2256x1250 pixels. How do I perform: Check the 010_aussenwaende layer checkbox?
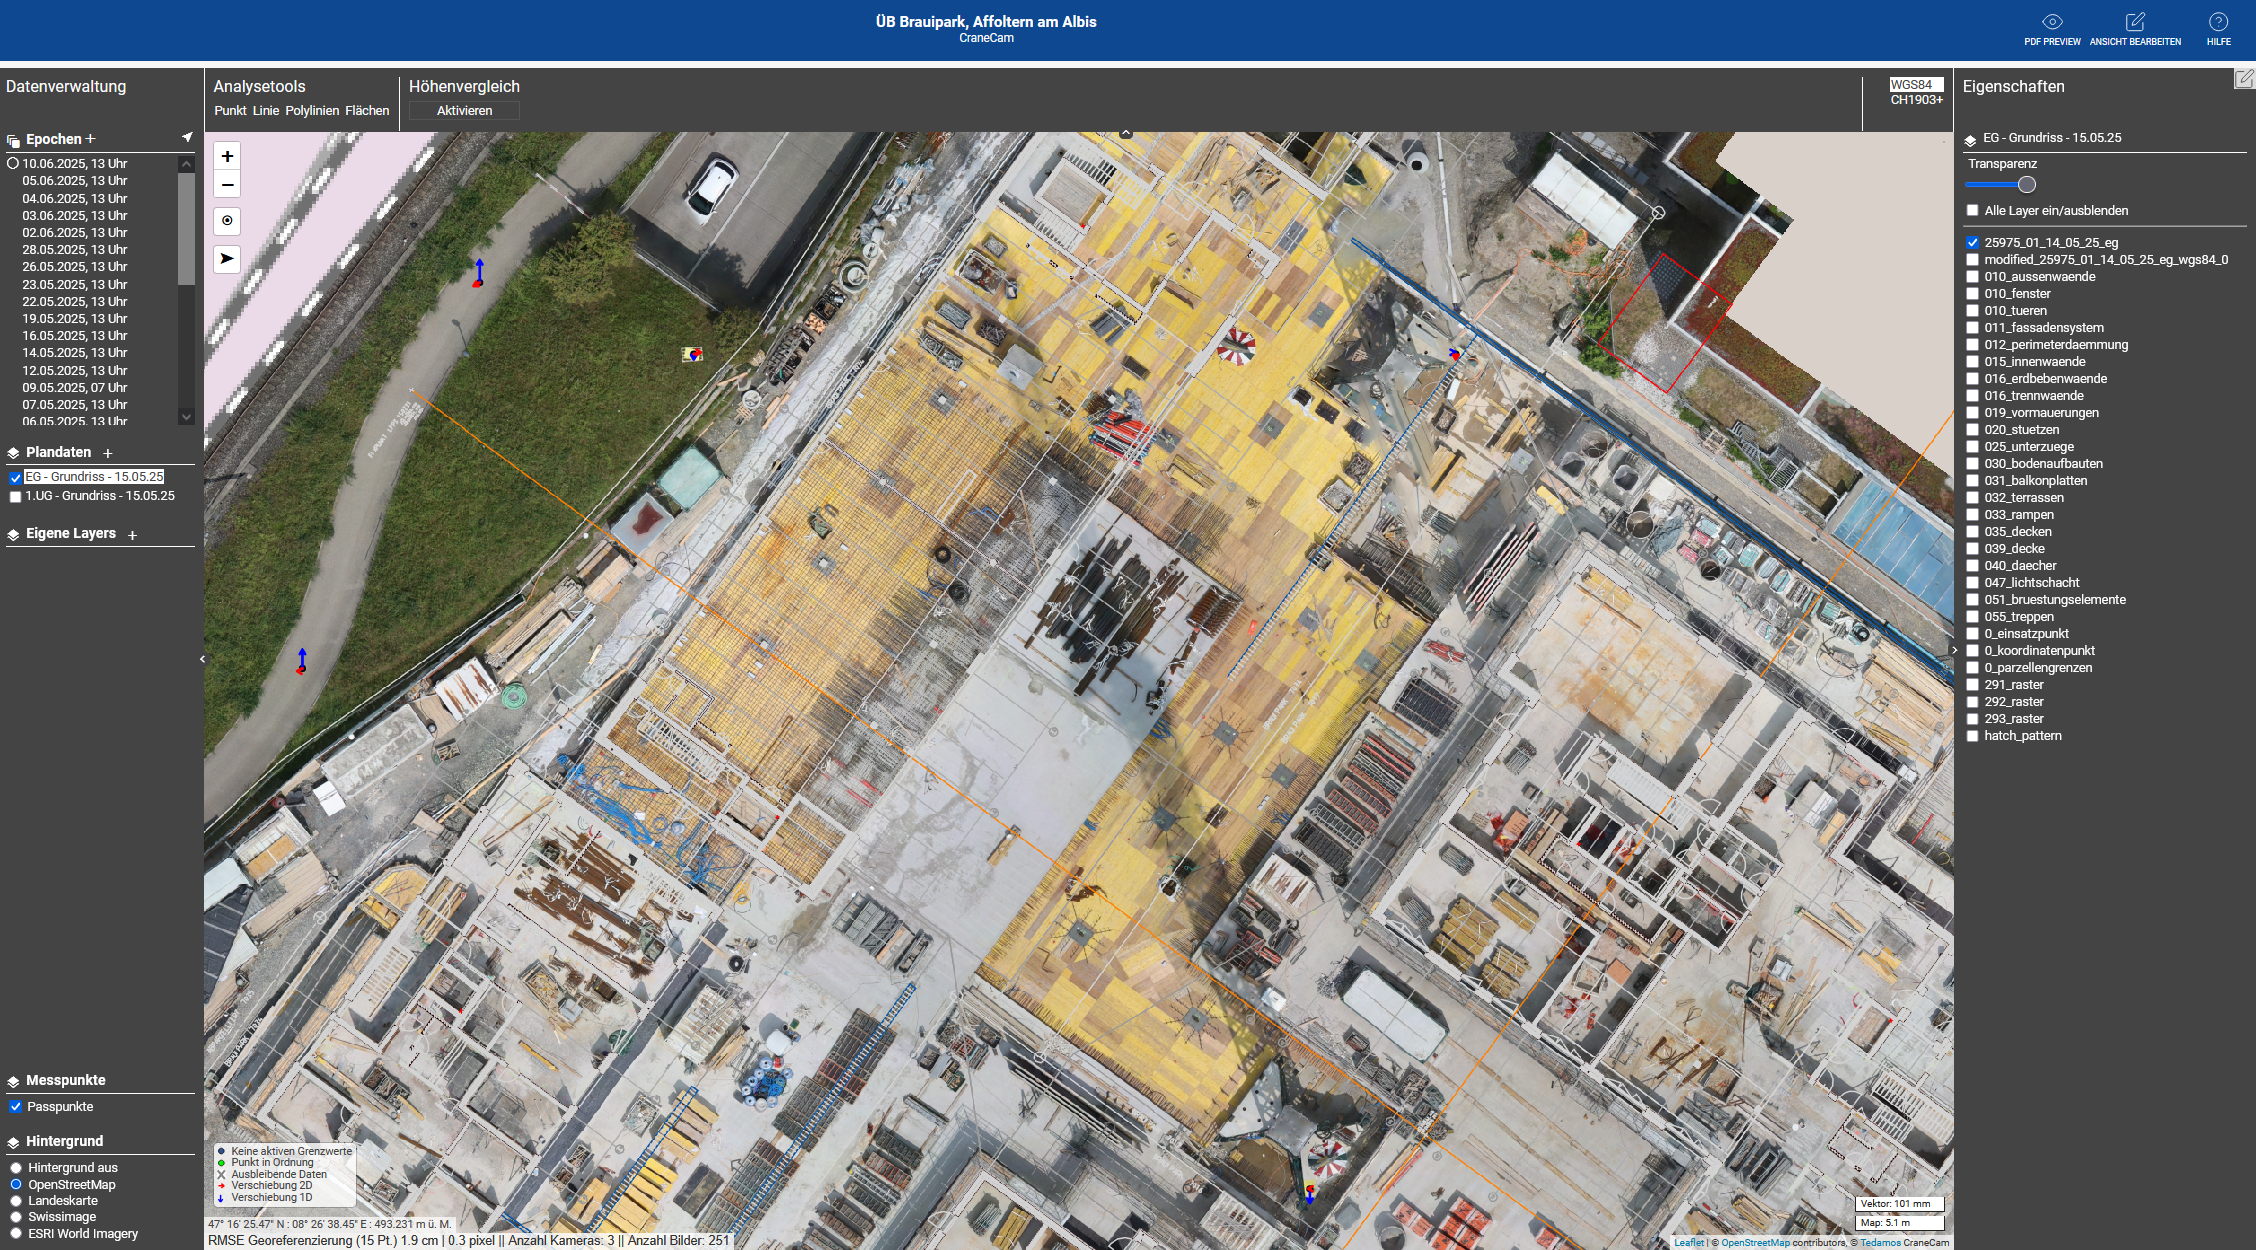coord(1972,277)
